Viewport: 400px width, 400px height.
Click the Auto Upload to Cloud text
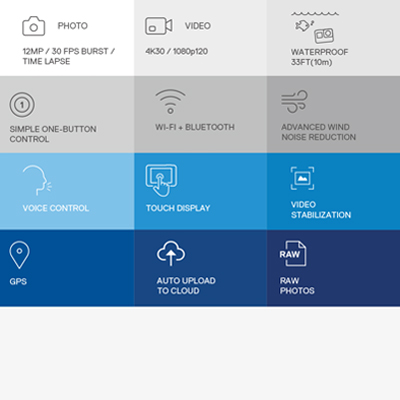tap(186, 285)
